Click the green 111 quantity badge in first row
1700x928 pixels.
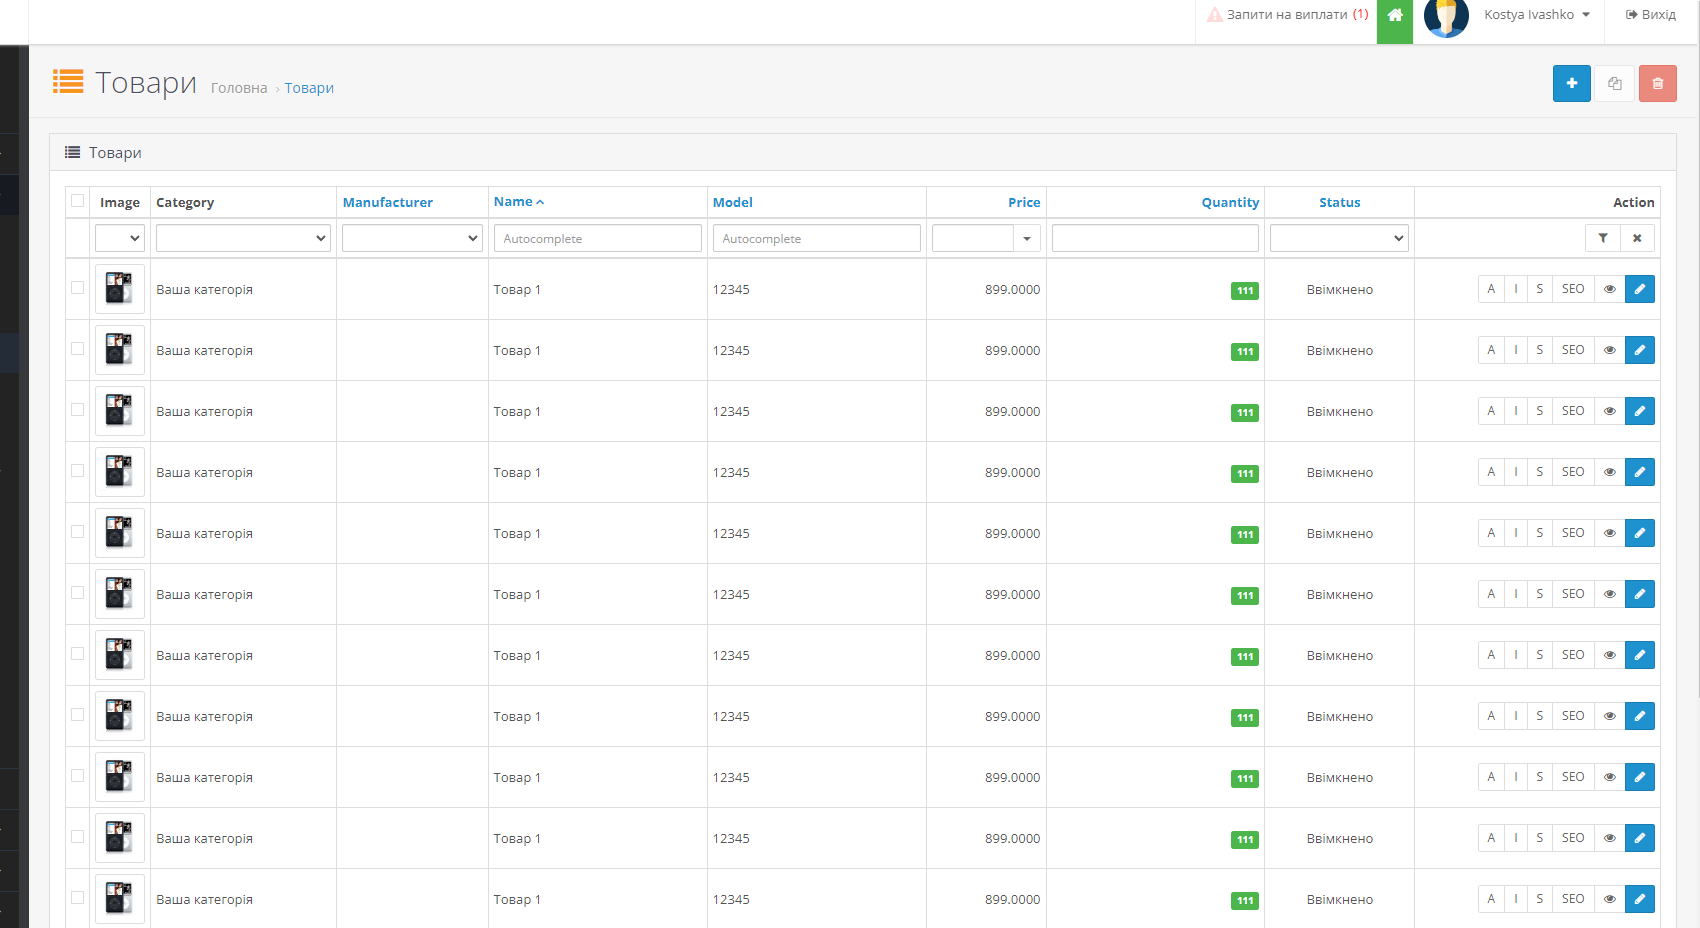[1244, 291]
